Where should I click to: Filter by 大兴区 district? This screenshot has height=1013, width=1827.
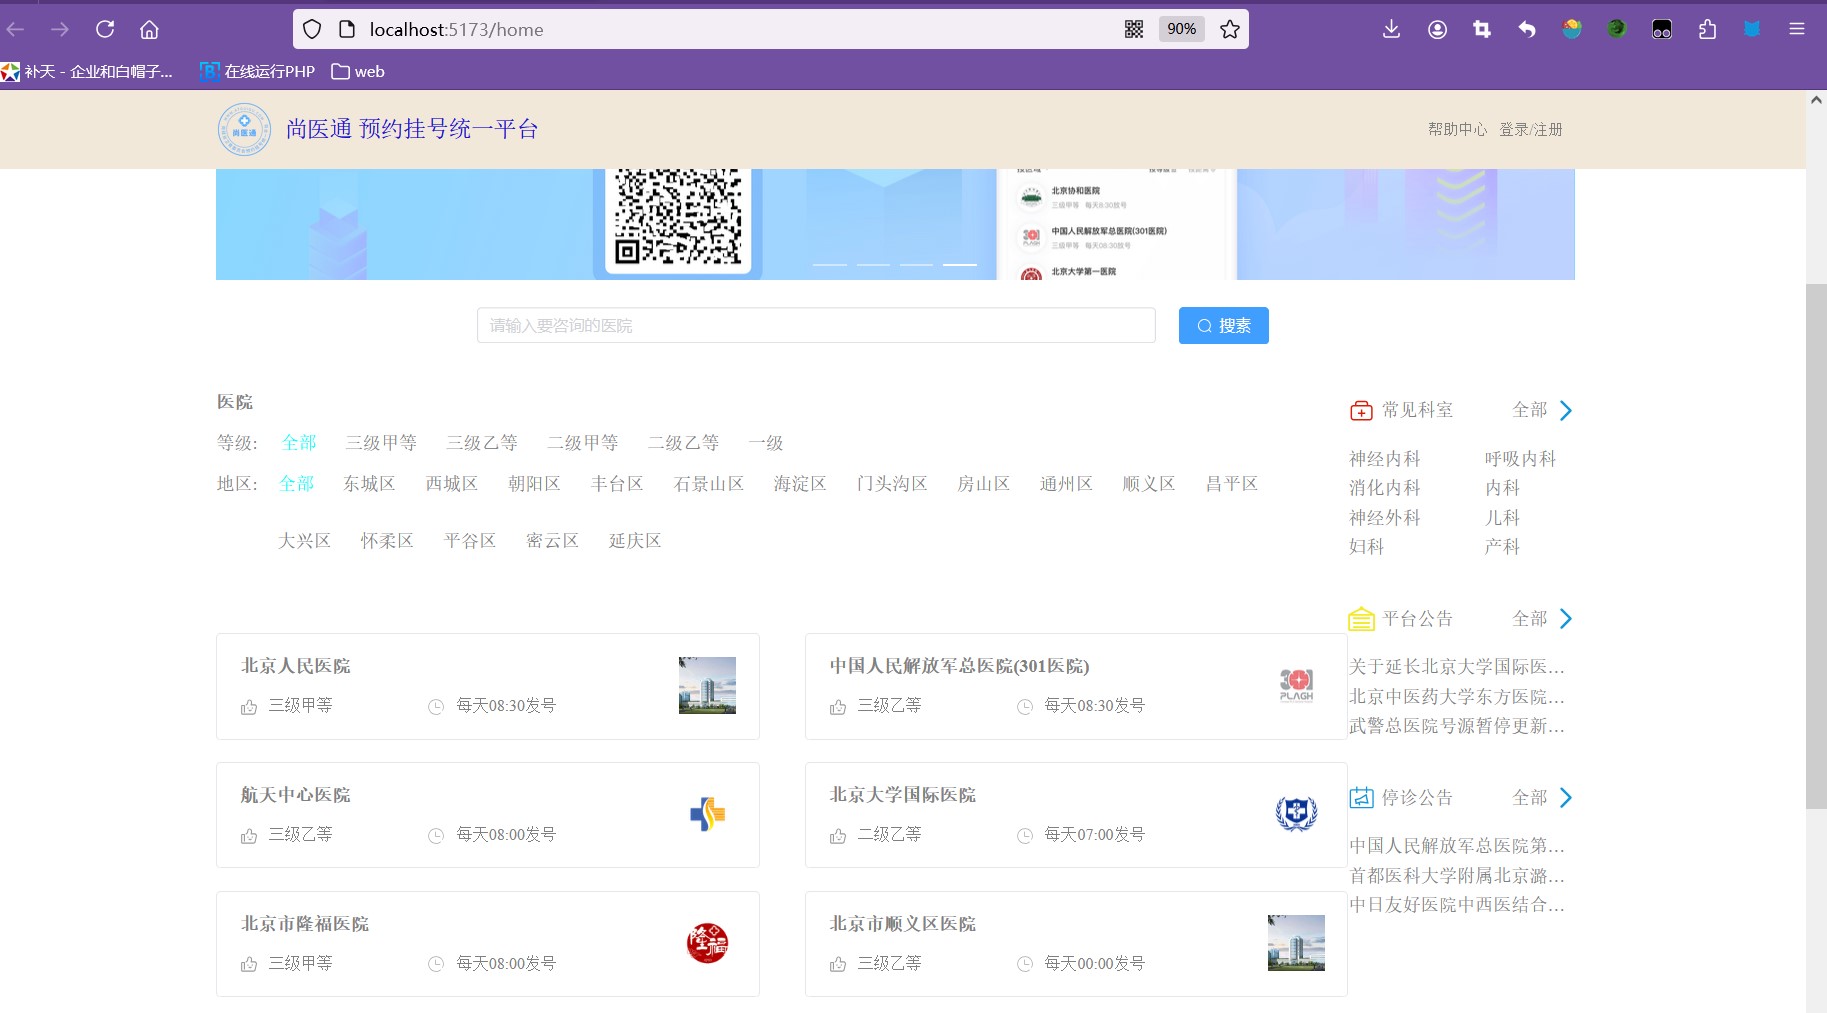pos(304,541)
